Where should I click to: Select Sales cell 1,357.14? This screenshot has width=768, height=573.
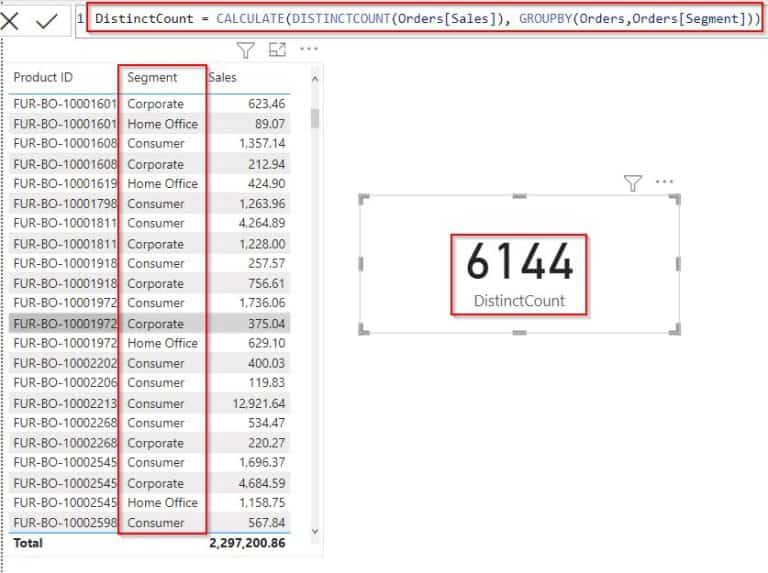click(x=262, y=143)
